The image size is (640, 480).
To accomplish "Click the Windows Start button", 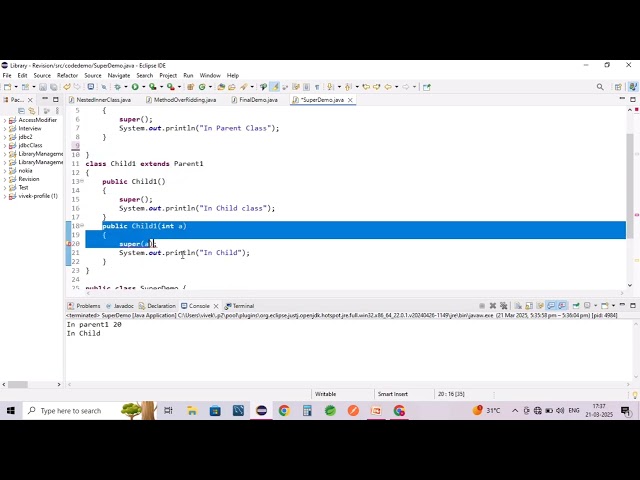I will pos(11,411).
